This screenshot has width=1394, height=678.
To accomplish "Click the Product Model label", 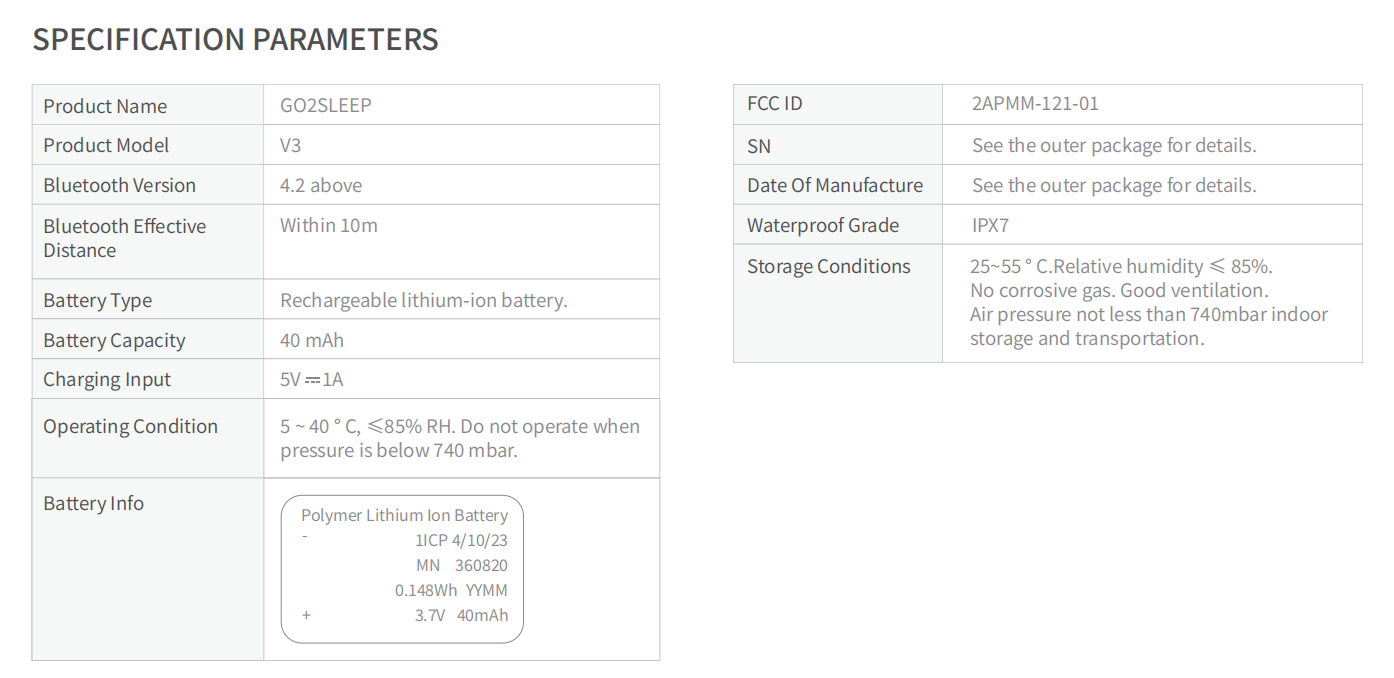I will pos(106,145).
